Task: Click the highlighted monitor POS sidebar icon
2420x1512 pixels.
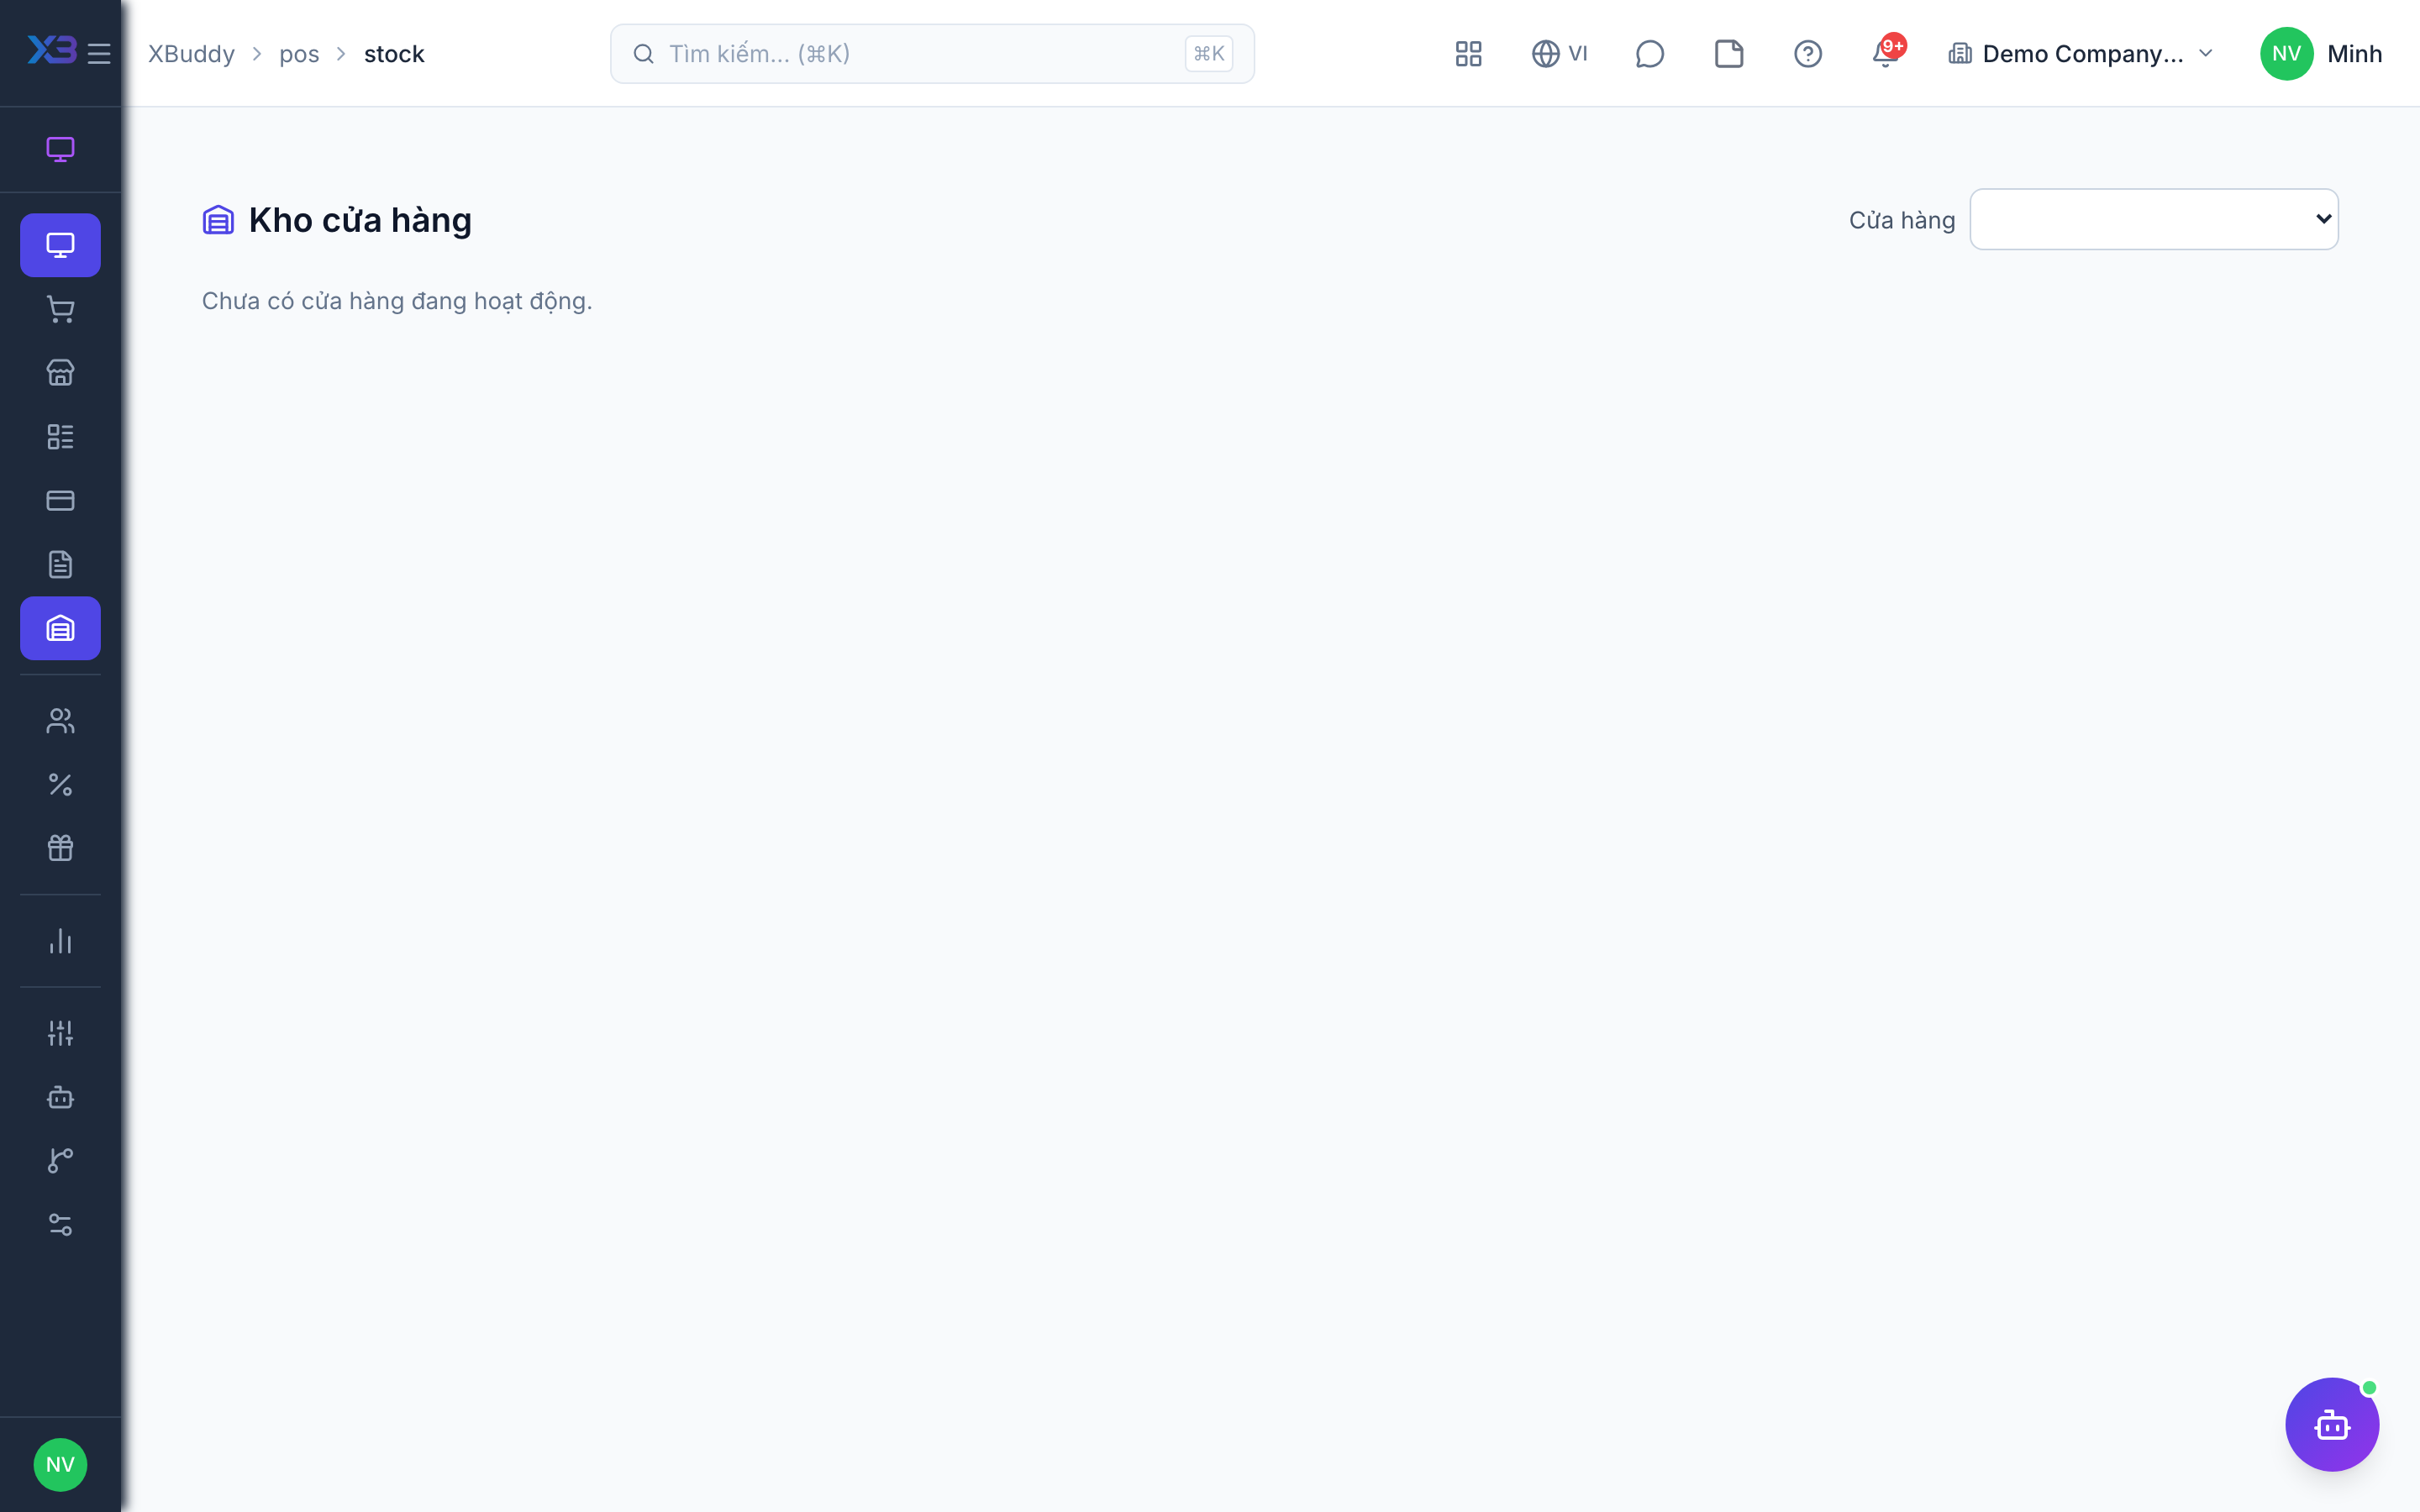Action: (60, 245)
